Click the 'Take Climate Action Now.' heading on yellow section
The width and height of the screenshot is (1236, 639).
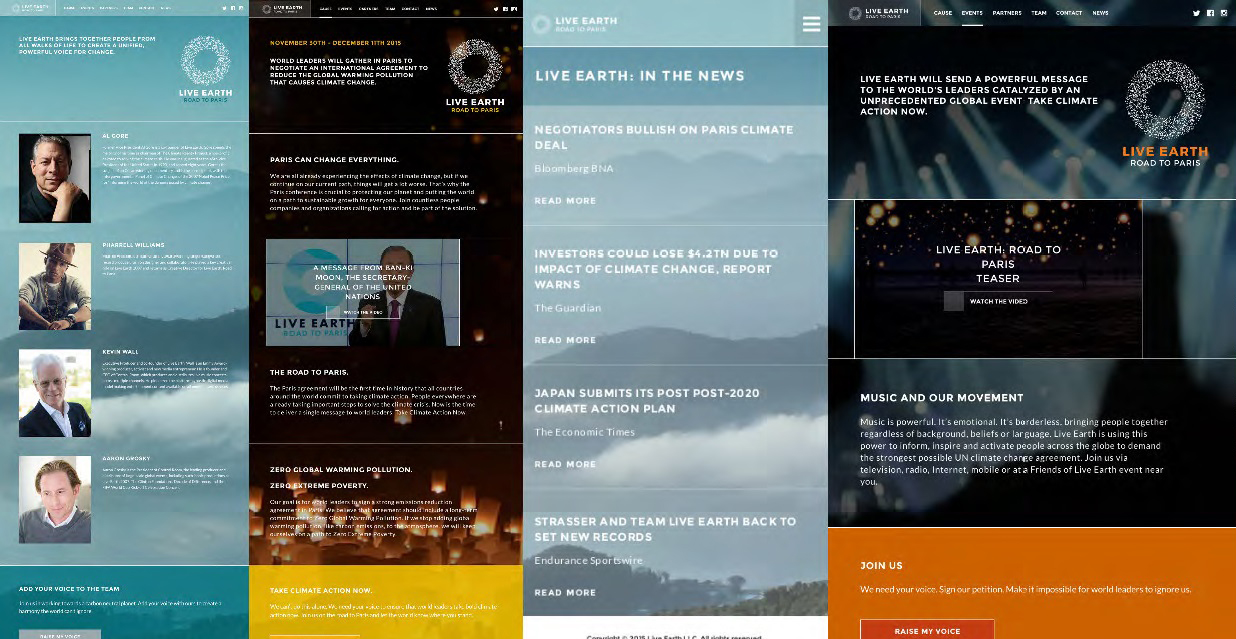pos(320,591)
